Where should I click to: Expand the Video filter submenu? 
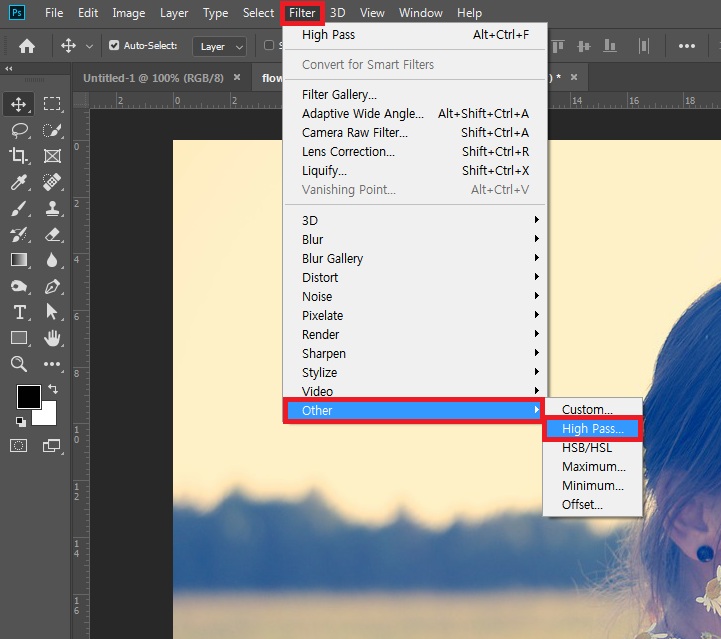point(415,391)
